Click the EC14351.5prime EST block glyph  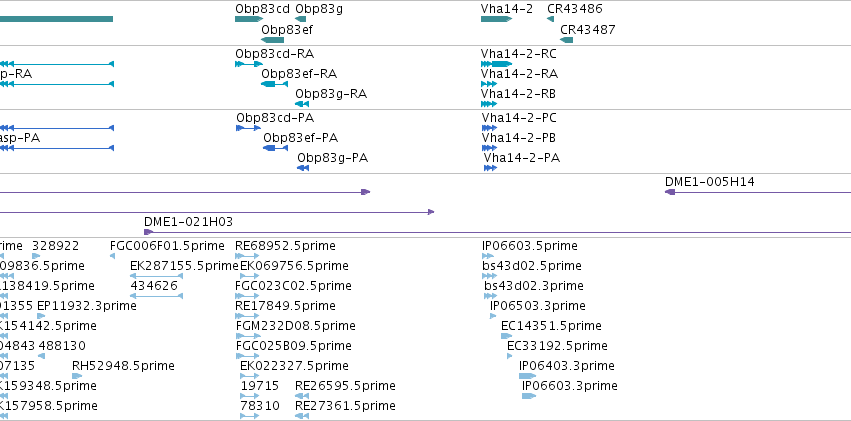point(506,336)
